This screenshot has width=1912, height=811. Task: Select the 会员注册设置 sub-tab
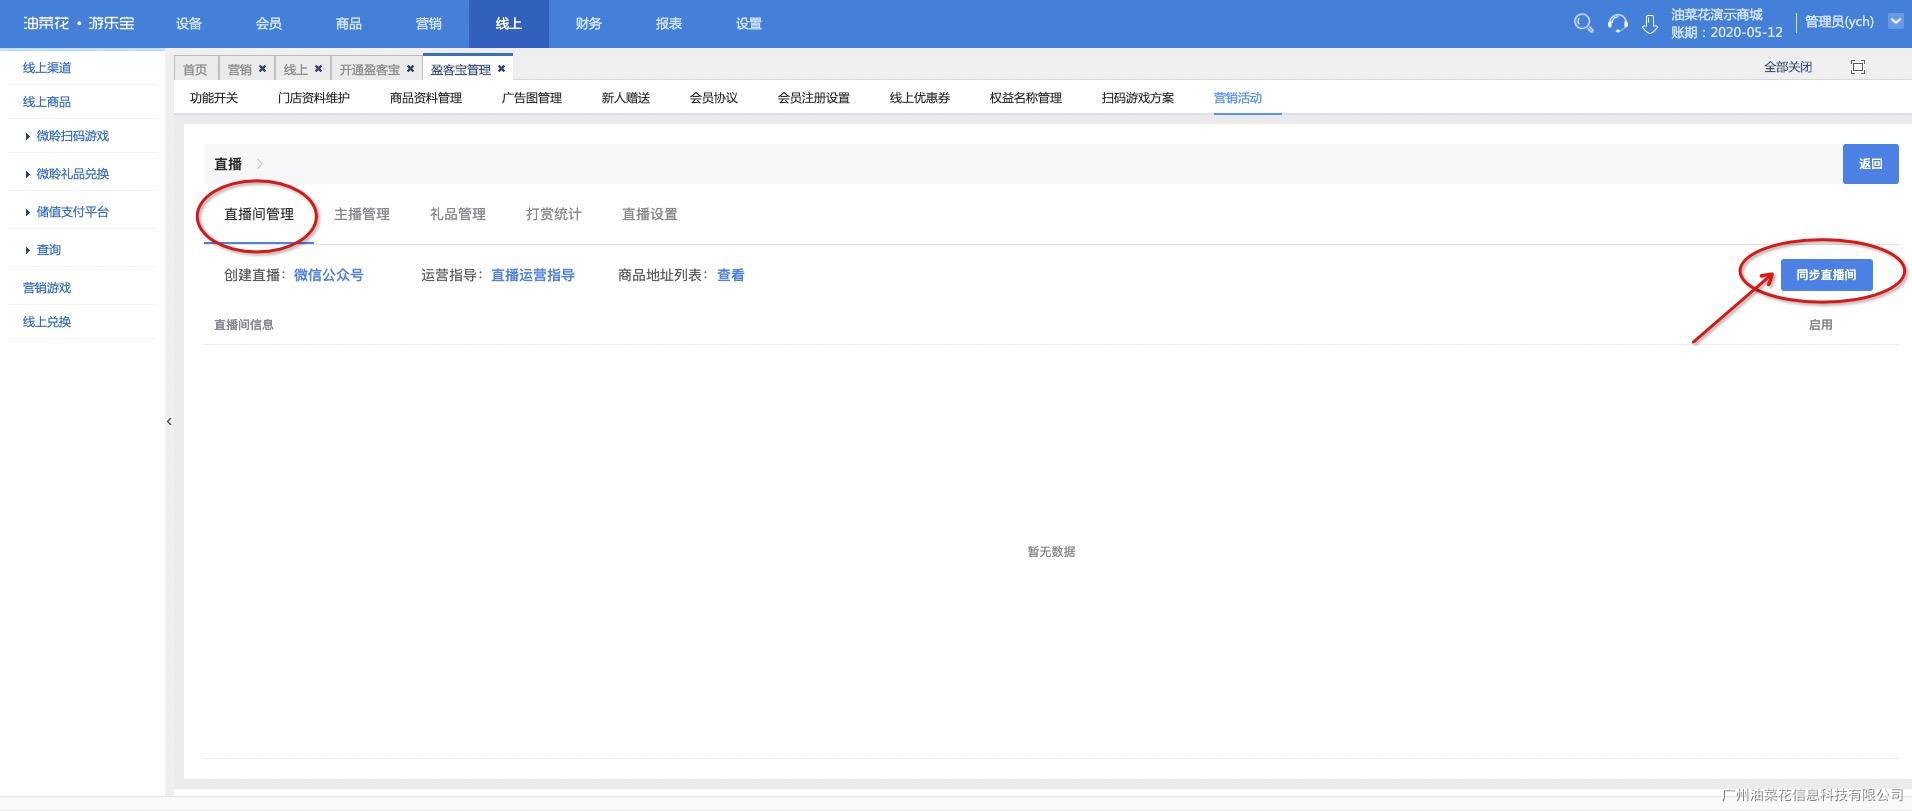coord(814,98)
